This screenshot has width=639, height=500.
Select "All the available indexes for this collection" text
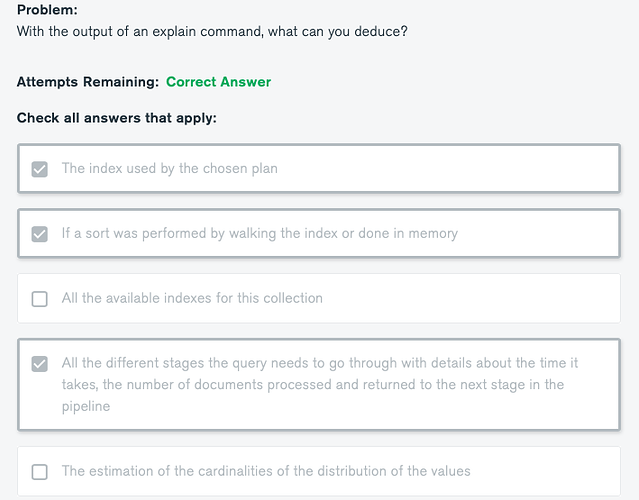192,298
